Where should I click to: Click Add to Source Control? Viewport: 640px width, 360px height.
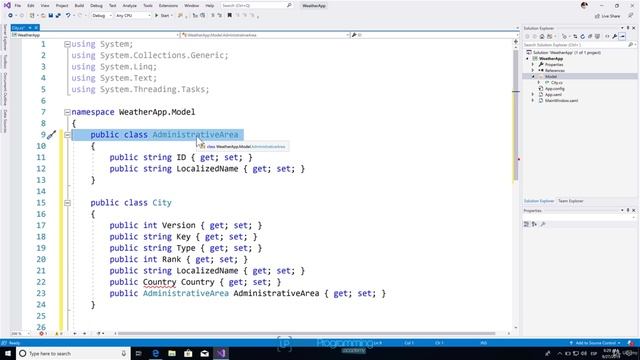click(596, 343)
